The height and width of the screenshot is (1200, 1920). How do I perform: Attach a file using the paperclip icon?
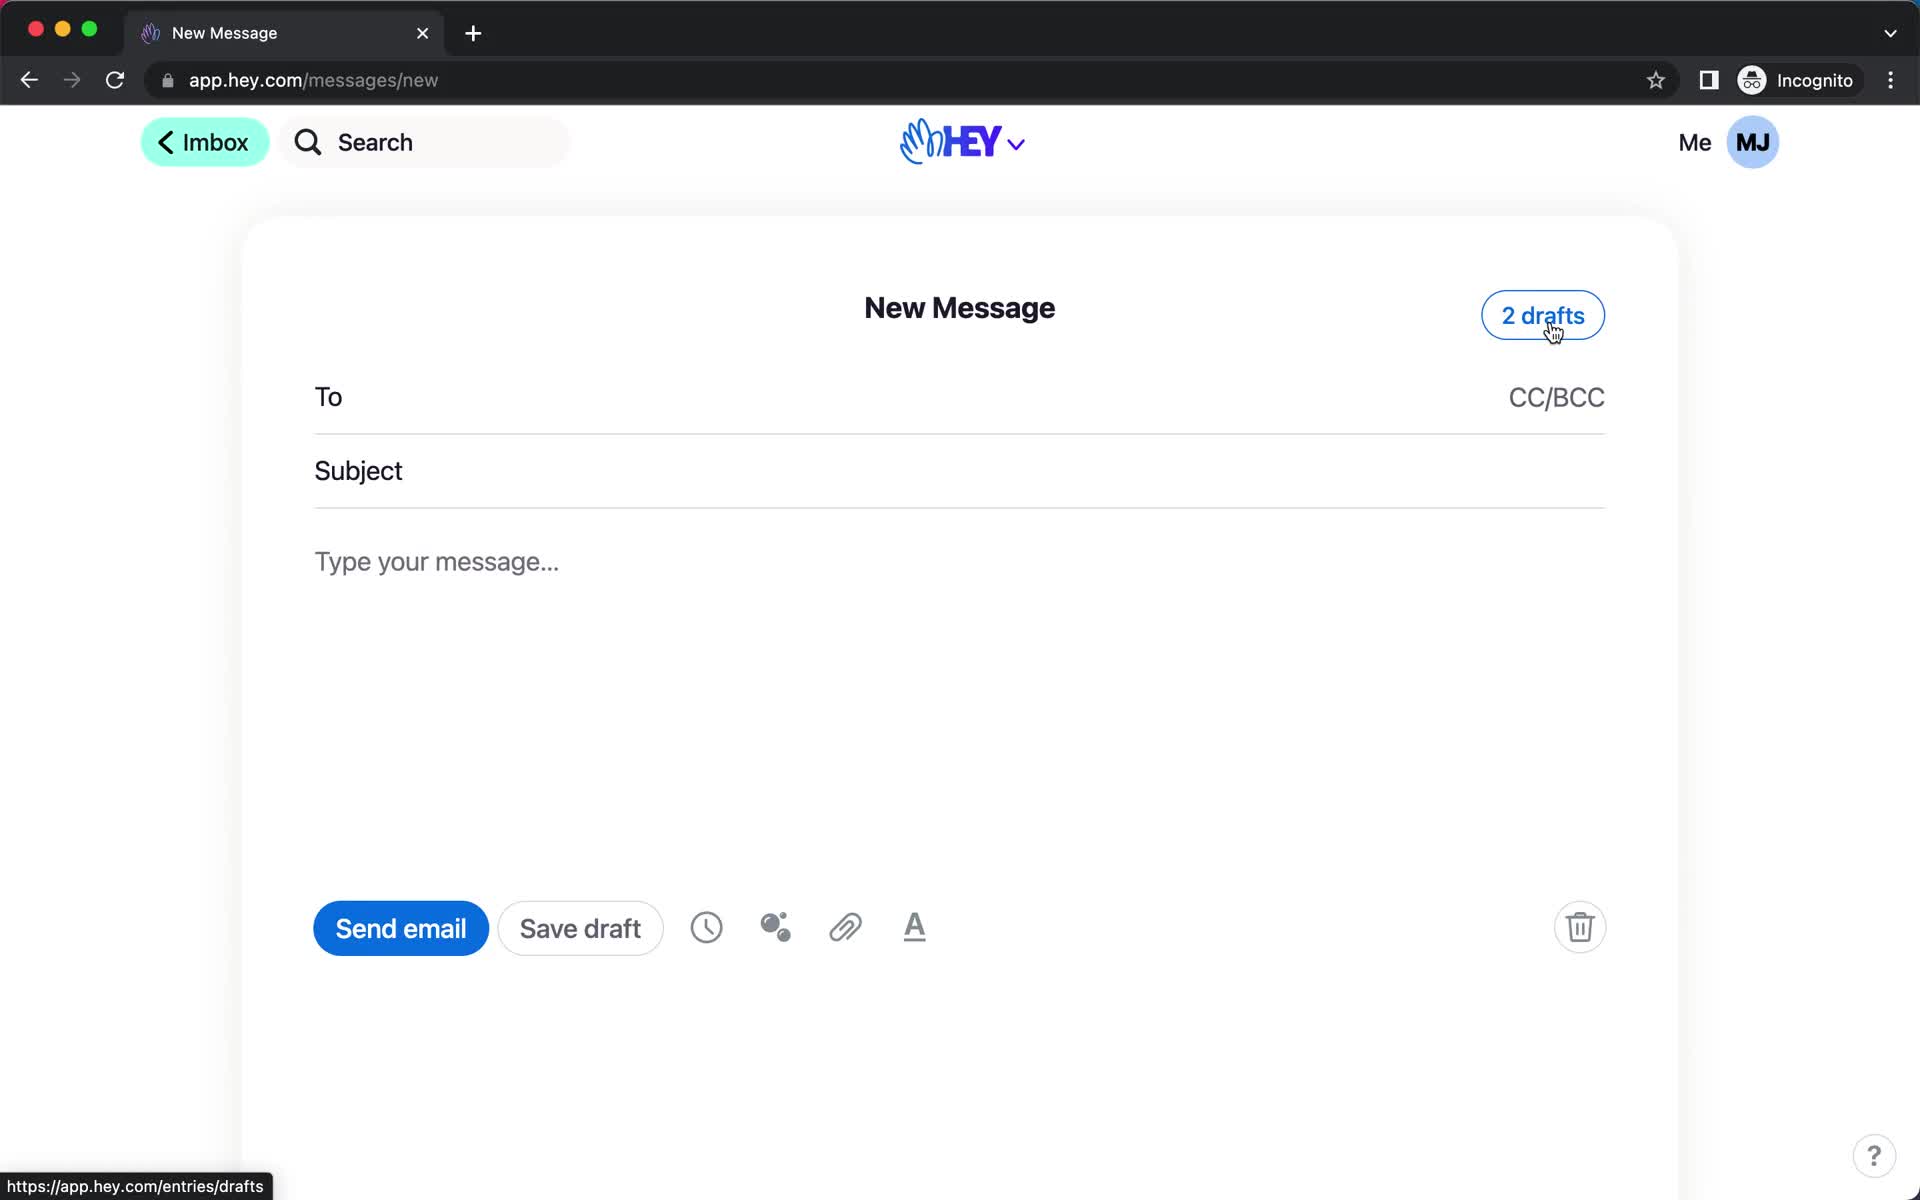[x=845, y=927]
